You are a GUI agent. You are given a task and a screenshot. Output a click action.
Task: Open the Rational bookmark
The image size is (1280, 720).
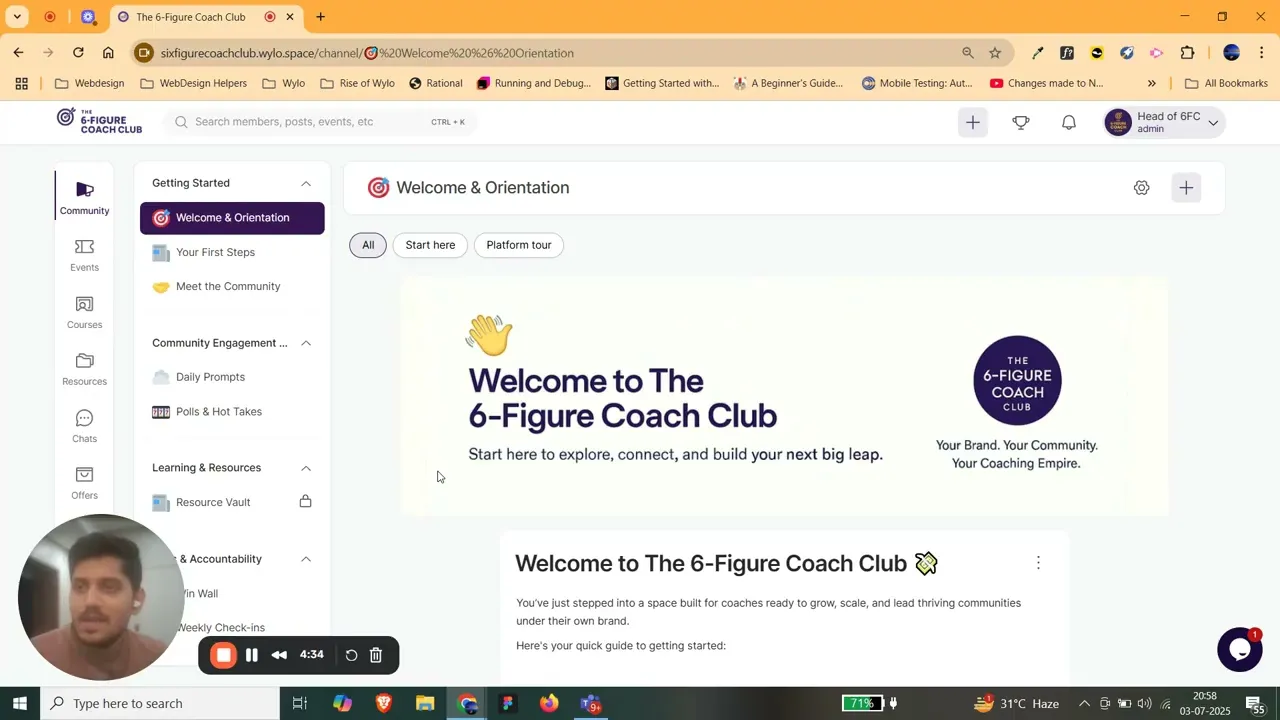pos(435,83)
